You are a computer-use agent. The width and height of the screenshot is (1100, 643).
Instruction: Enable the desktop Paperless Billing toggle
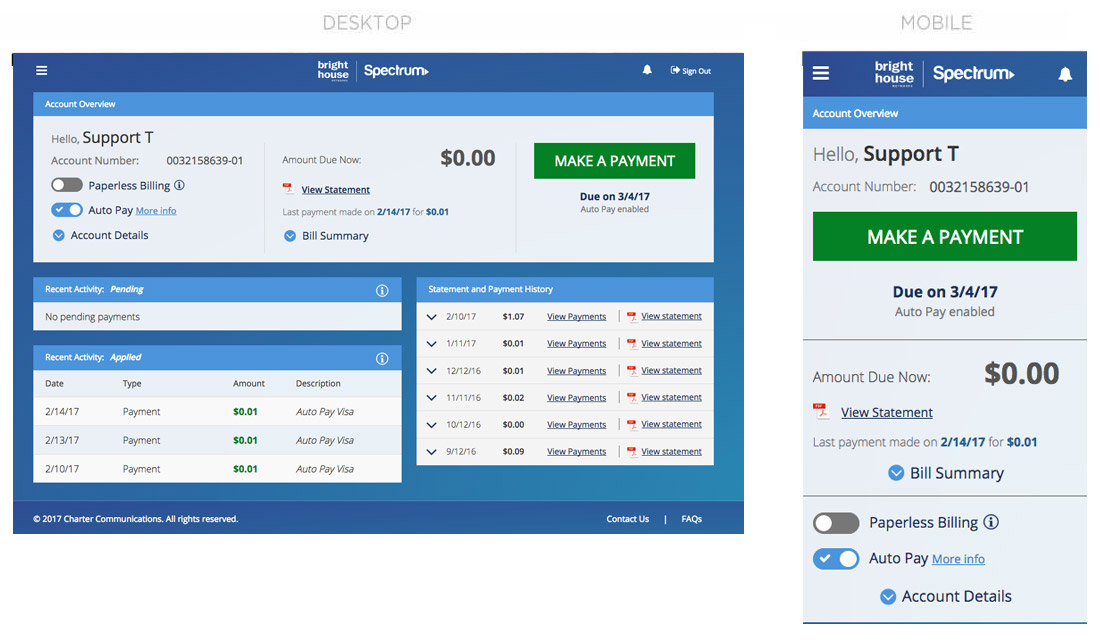tap(67, 185)
